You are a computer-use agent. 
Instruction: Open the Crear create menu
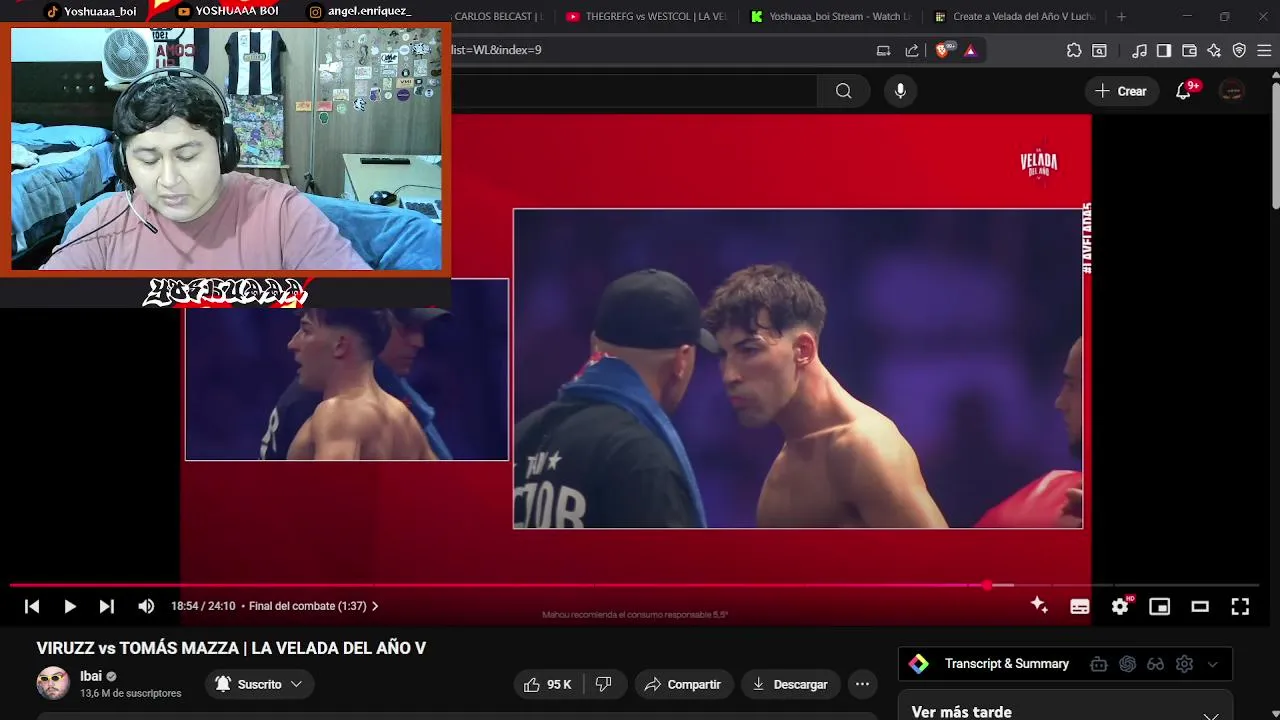pos(1121,91)
